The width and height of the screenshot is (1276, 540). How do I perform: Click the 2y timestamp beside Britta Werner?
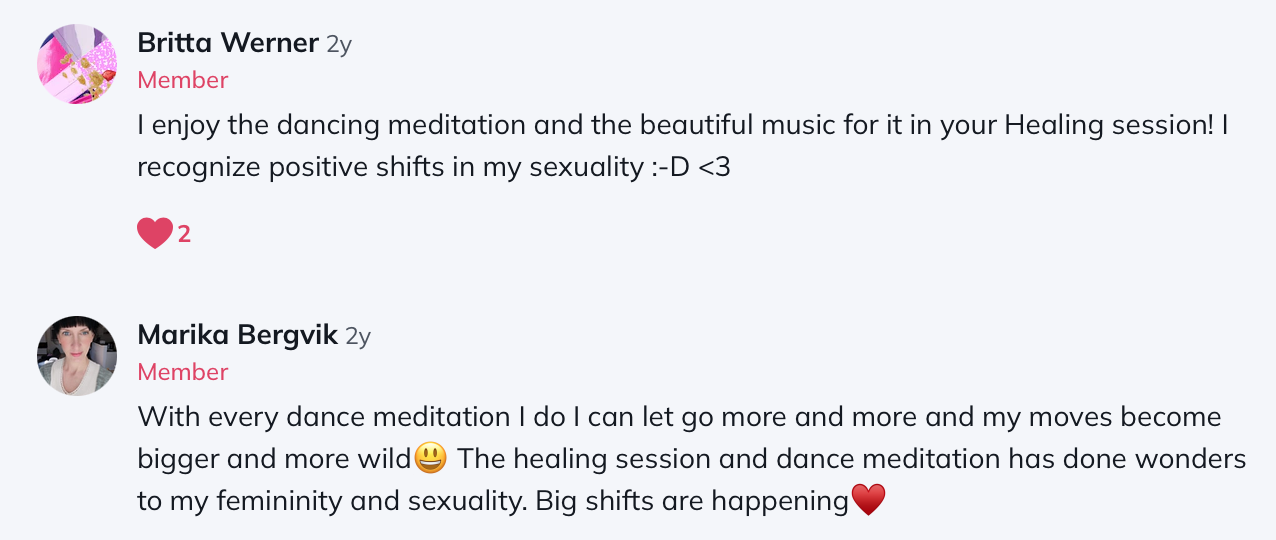coord(339,45)
